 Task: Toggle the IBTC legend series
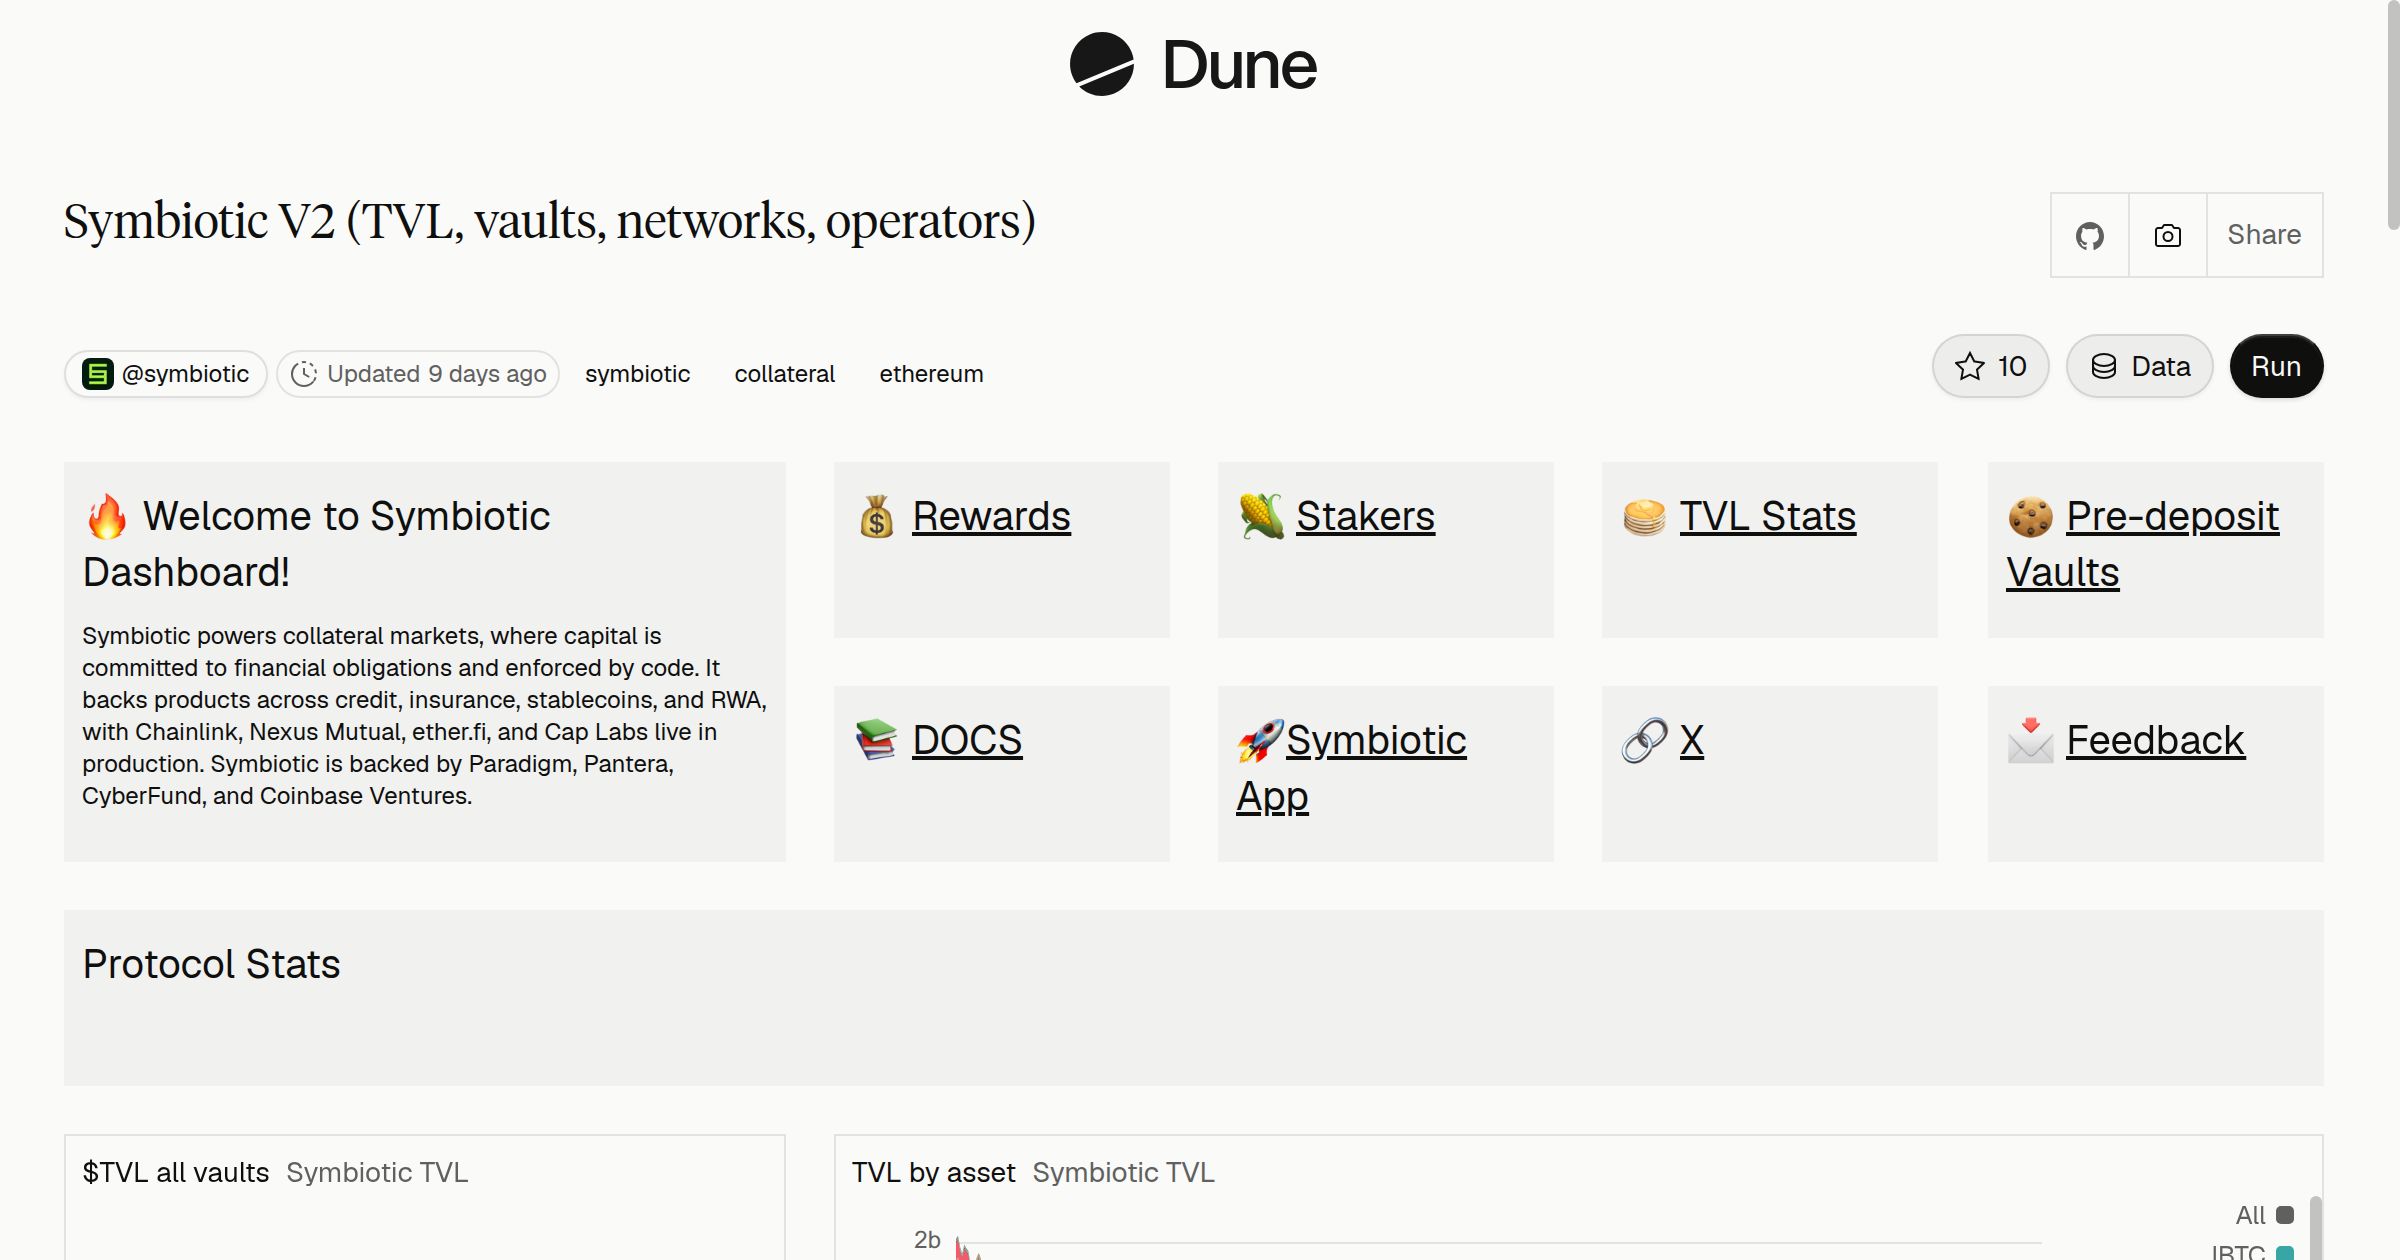pos(2252,1251)
